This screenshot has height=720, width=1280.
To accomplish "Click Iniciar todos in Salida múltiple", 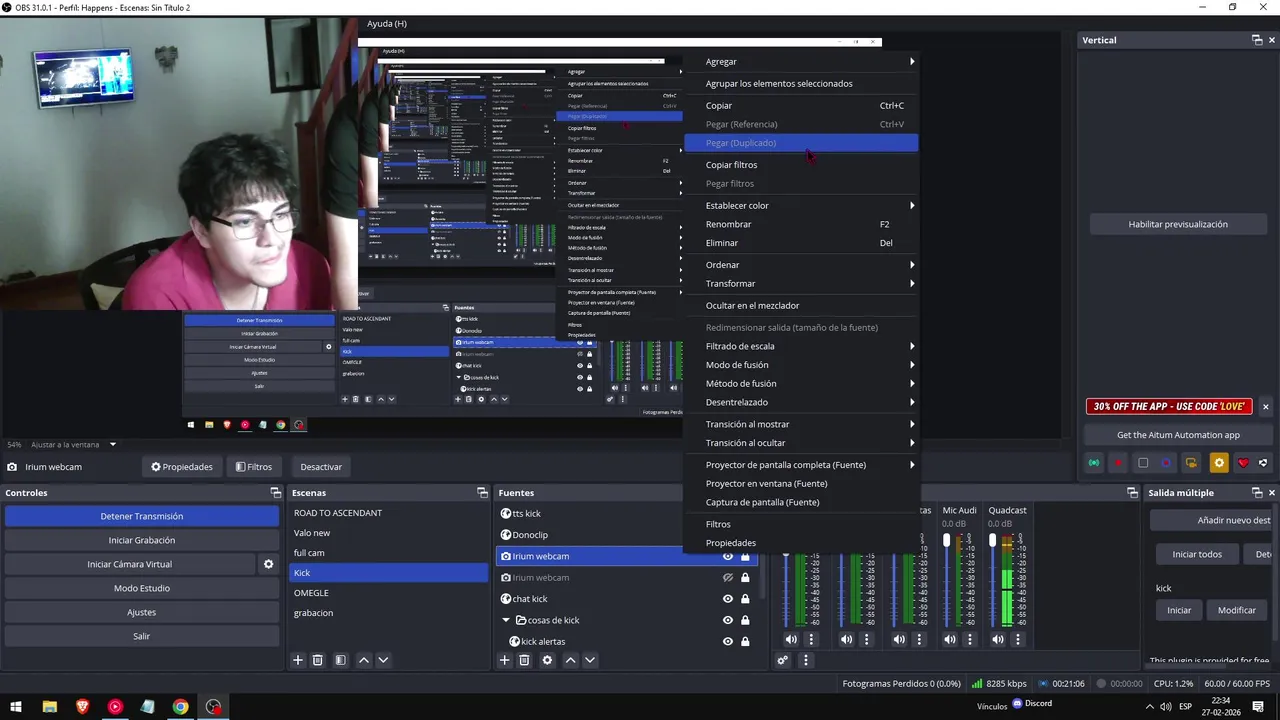I will tap(1197, 554).
